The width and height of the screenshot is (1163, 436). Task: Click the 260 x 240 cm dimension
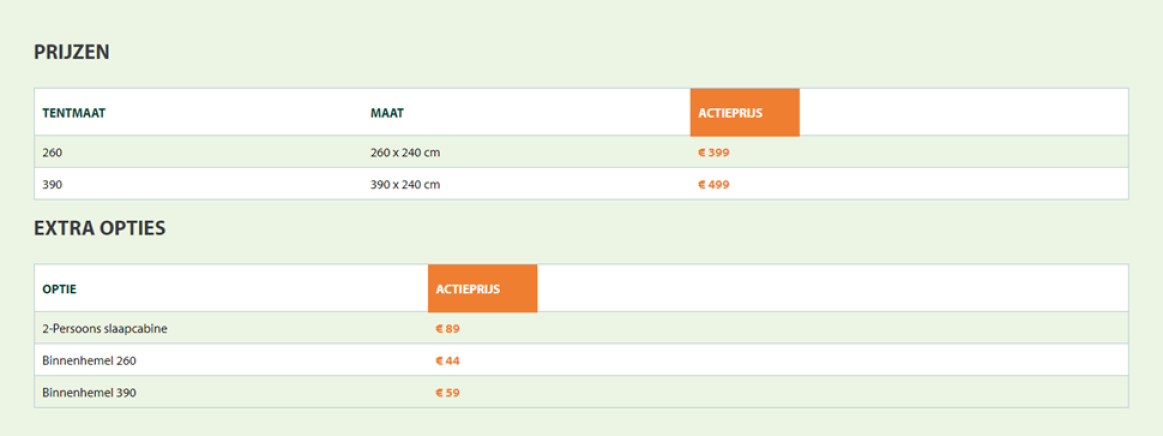click(x=405, y=153)
